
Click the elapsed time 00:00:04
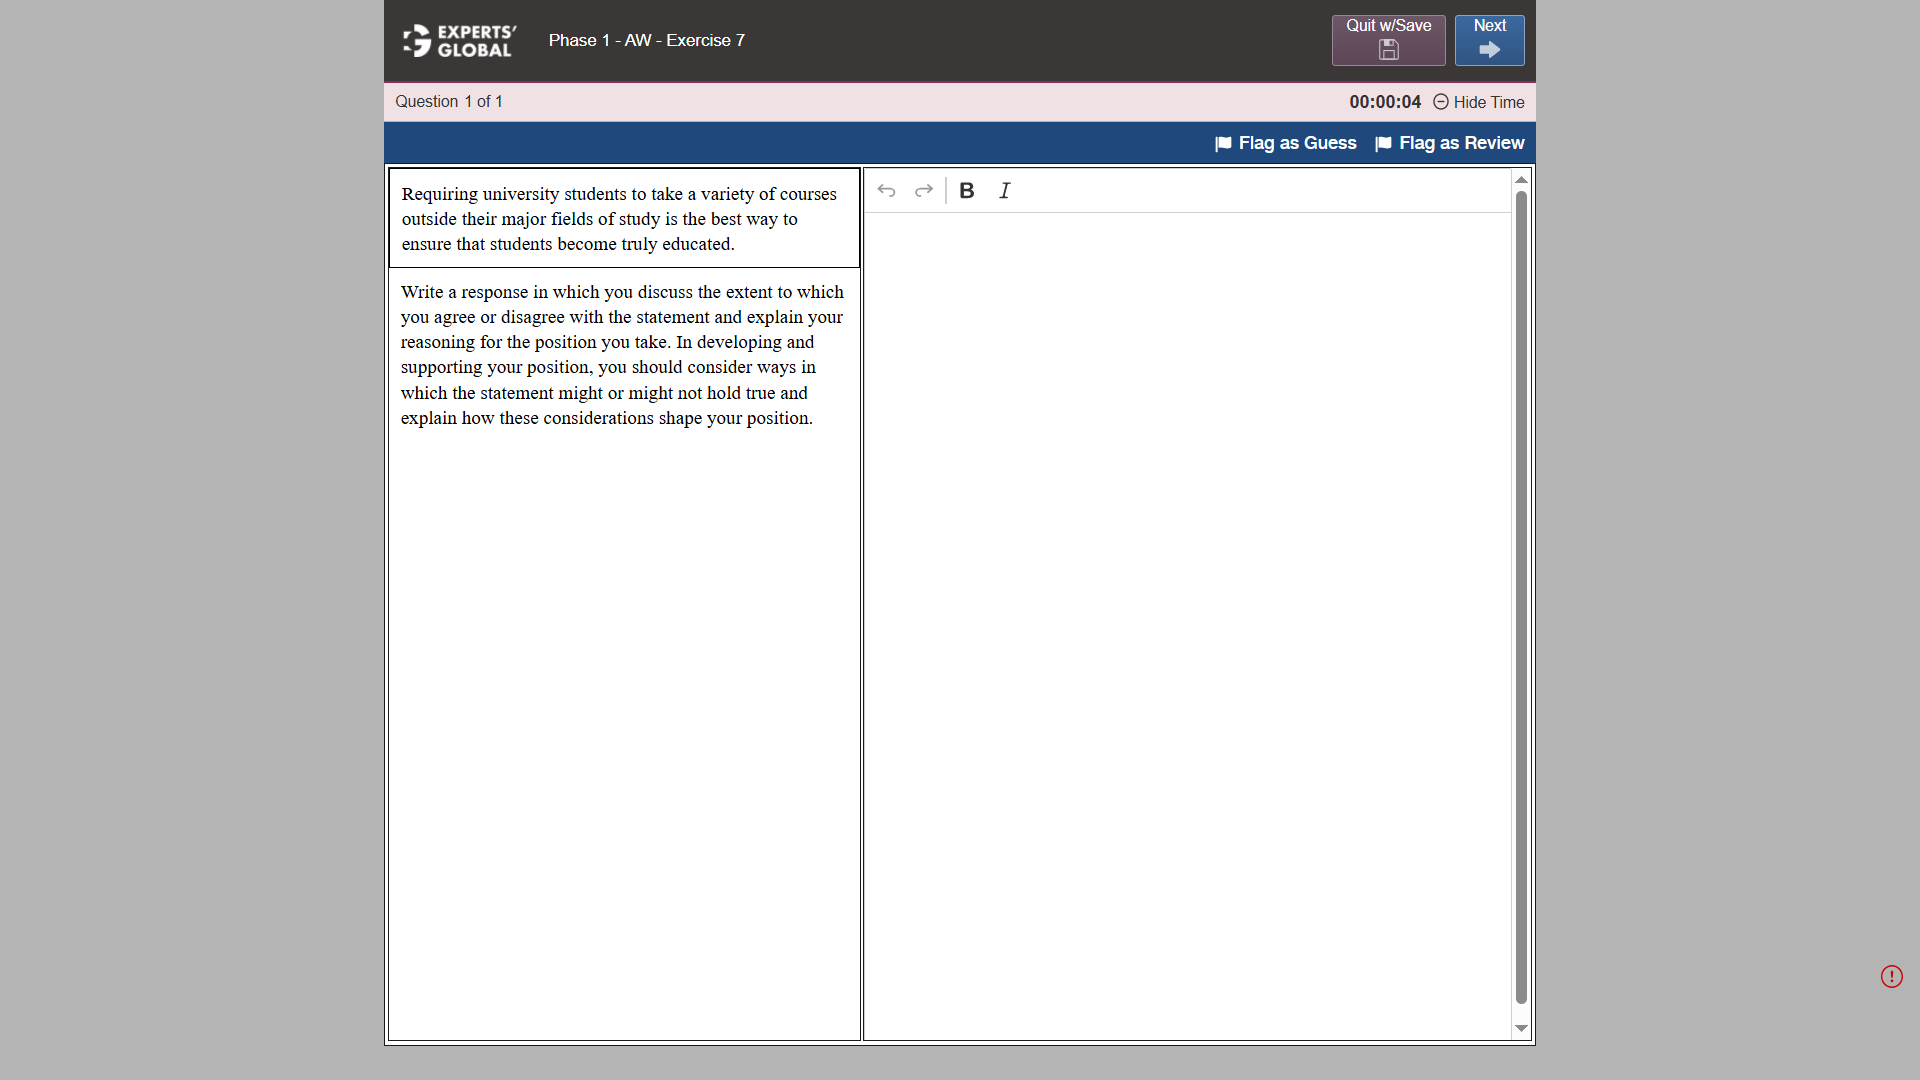click(1384, 102)
